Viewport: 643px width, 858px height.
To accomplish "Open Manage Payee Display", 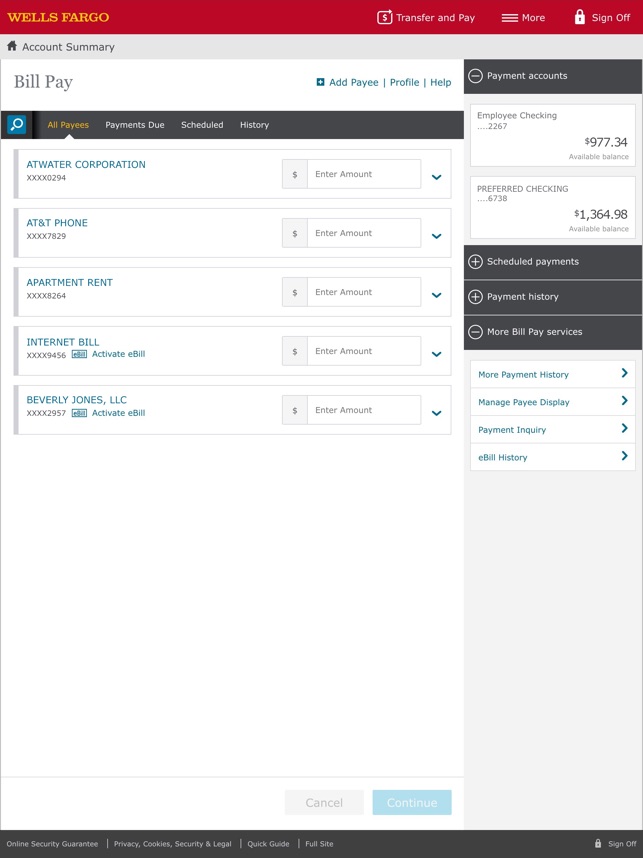I will coord(553,402).
